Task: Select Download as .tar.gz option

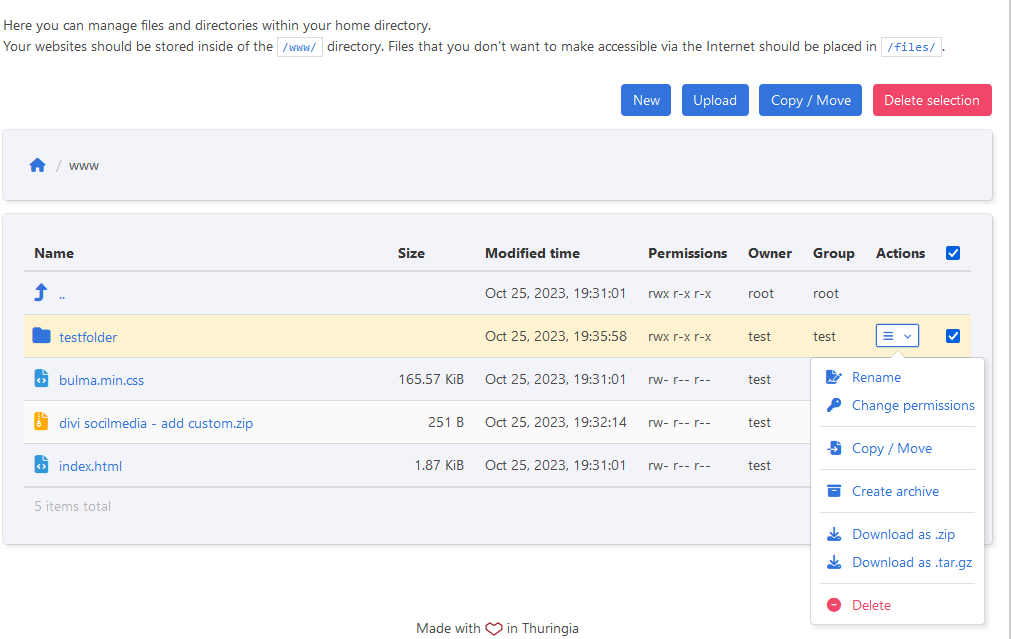Action: click(x=911, y=562)
